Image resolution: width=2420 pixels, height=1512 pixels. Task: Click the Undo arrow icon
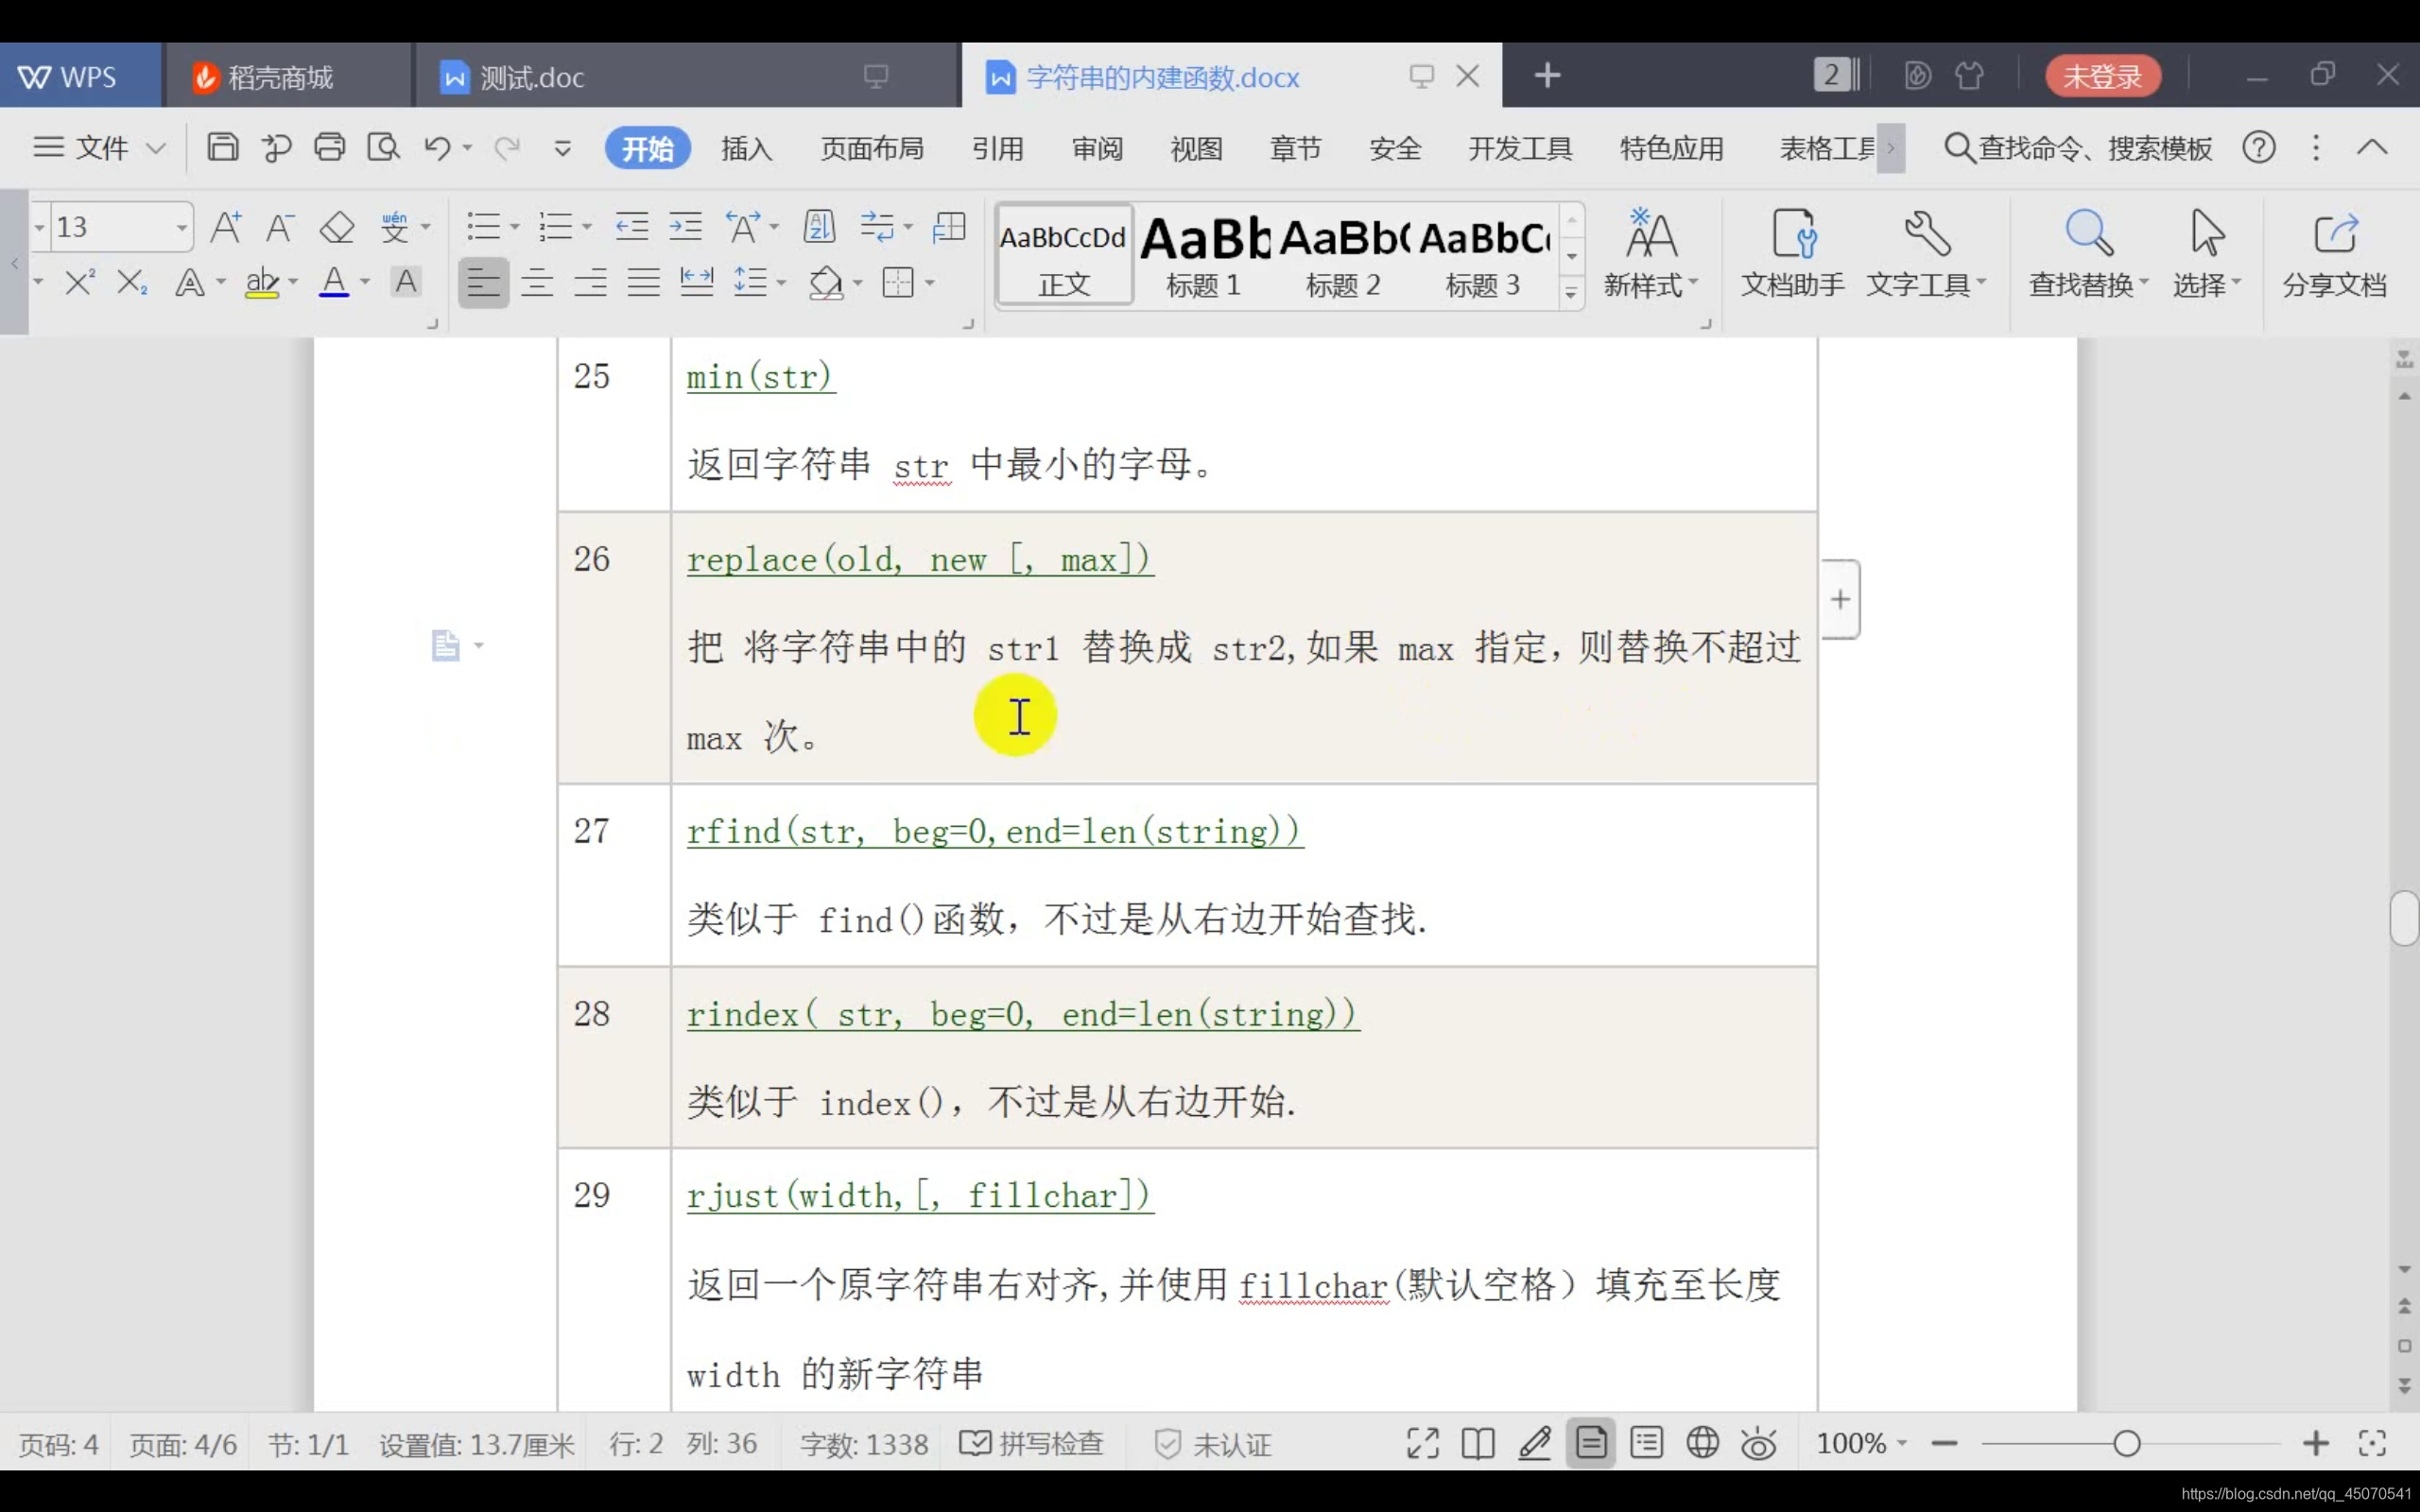tap(437, 148)
